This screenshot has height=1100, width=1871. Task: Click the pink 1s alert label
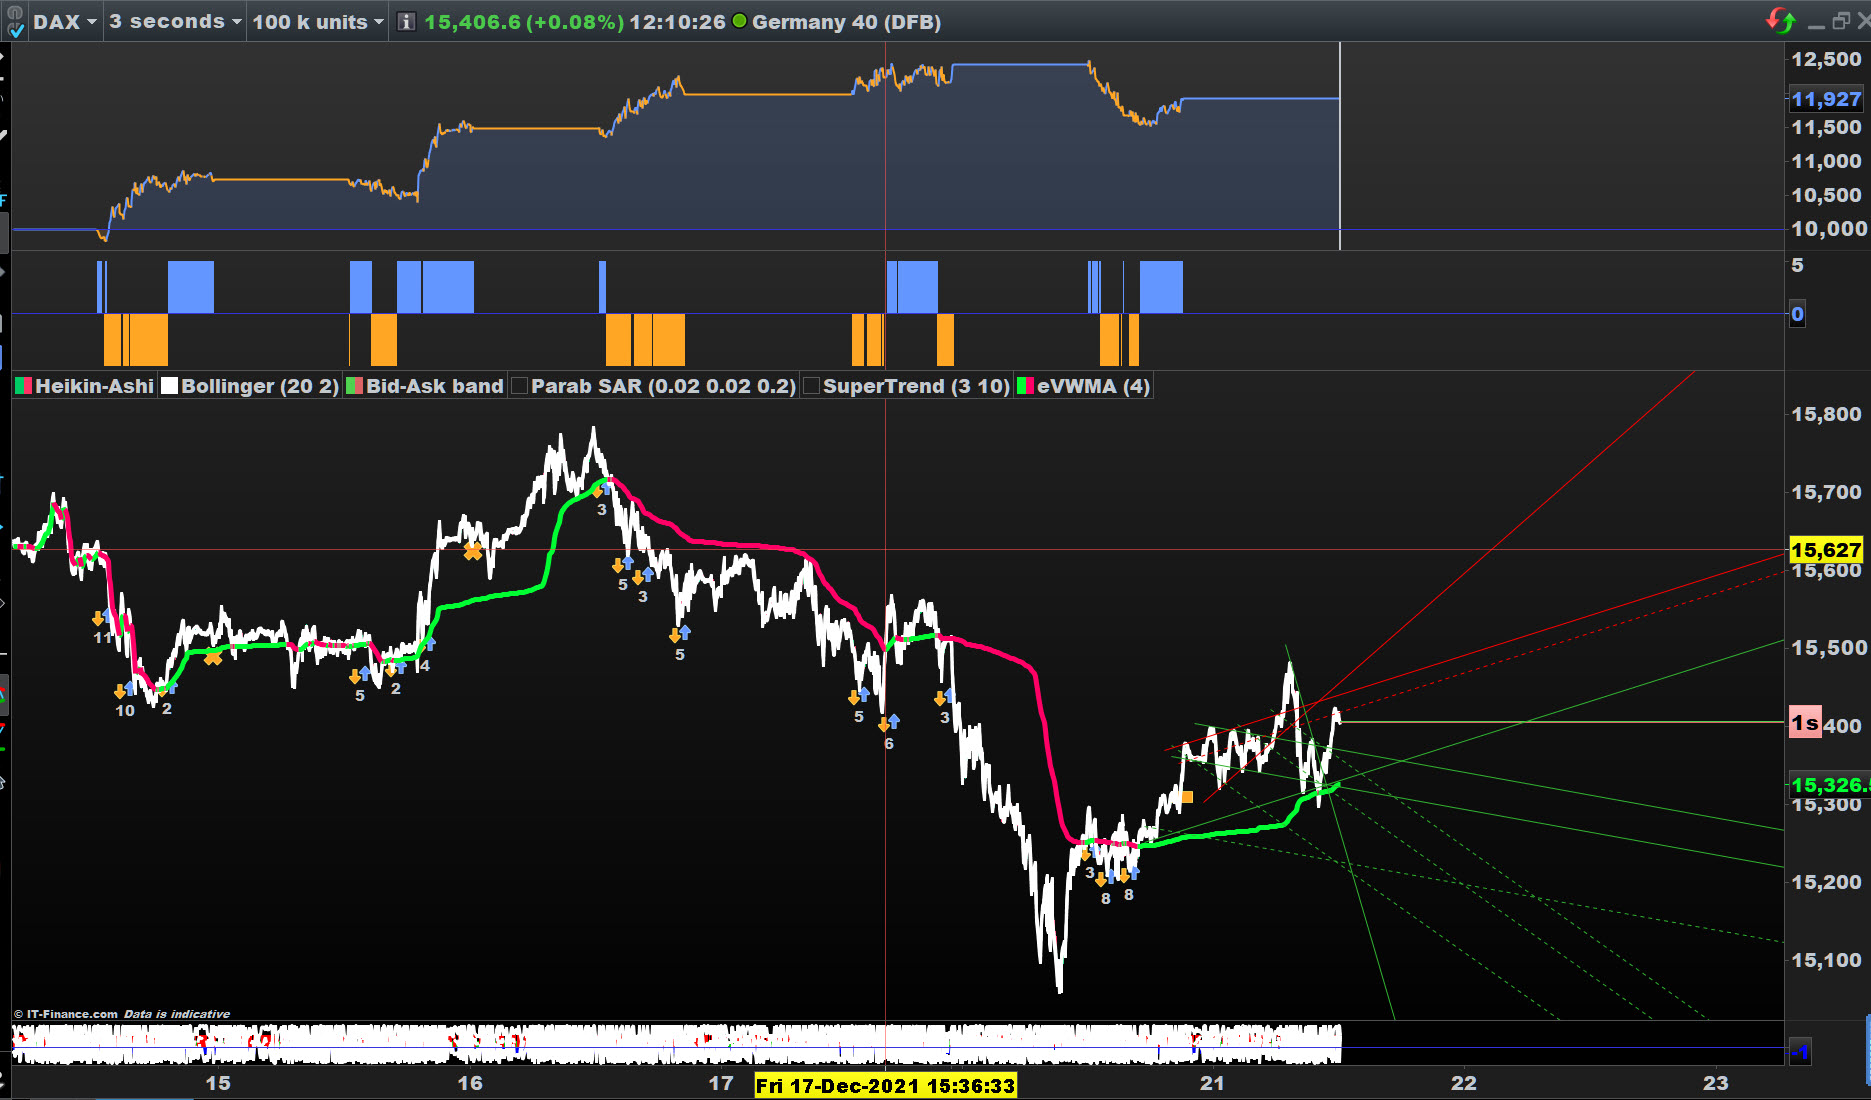(1805, 723)
